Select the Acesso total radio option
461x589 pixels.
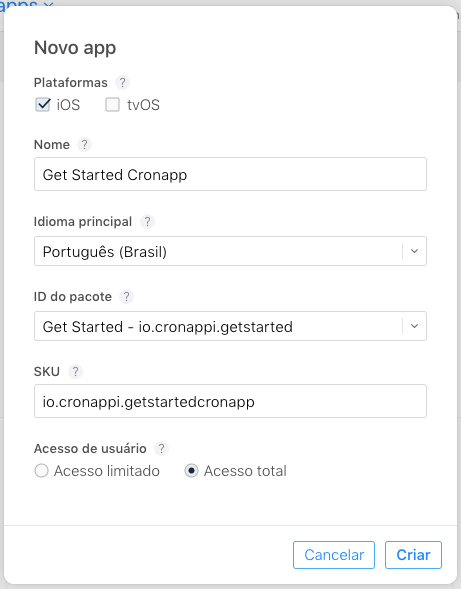coord(191,471)
